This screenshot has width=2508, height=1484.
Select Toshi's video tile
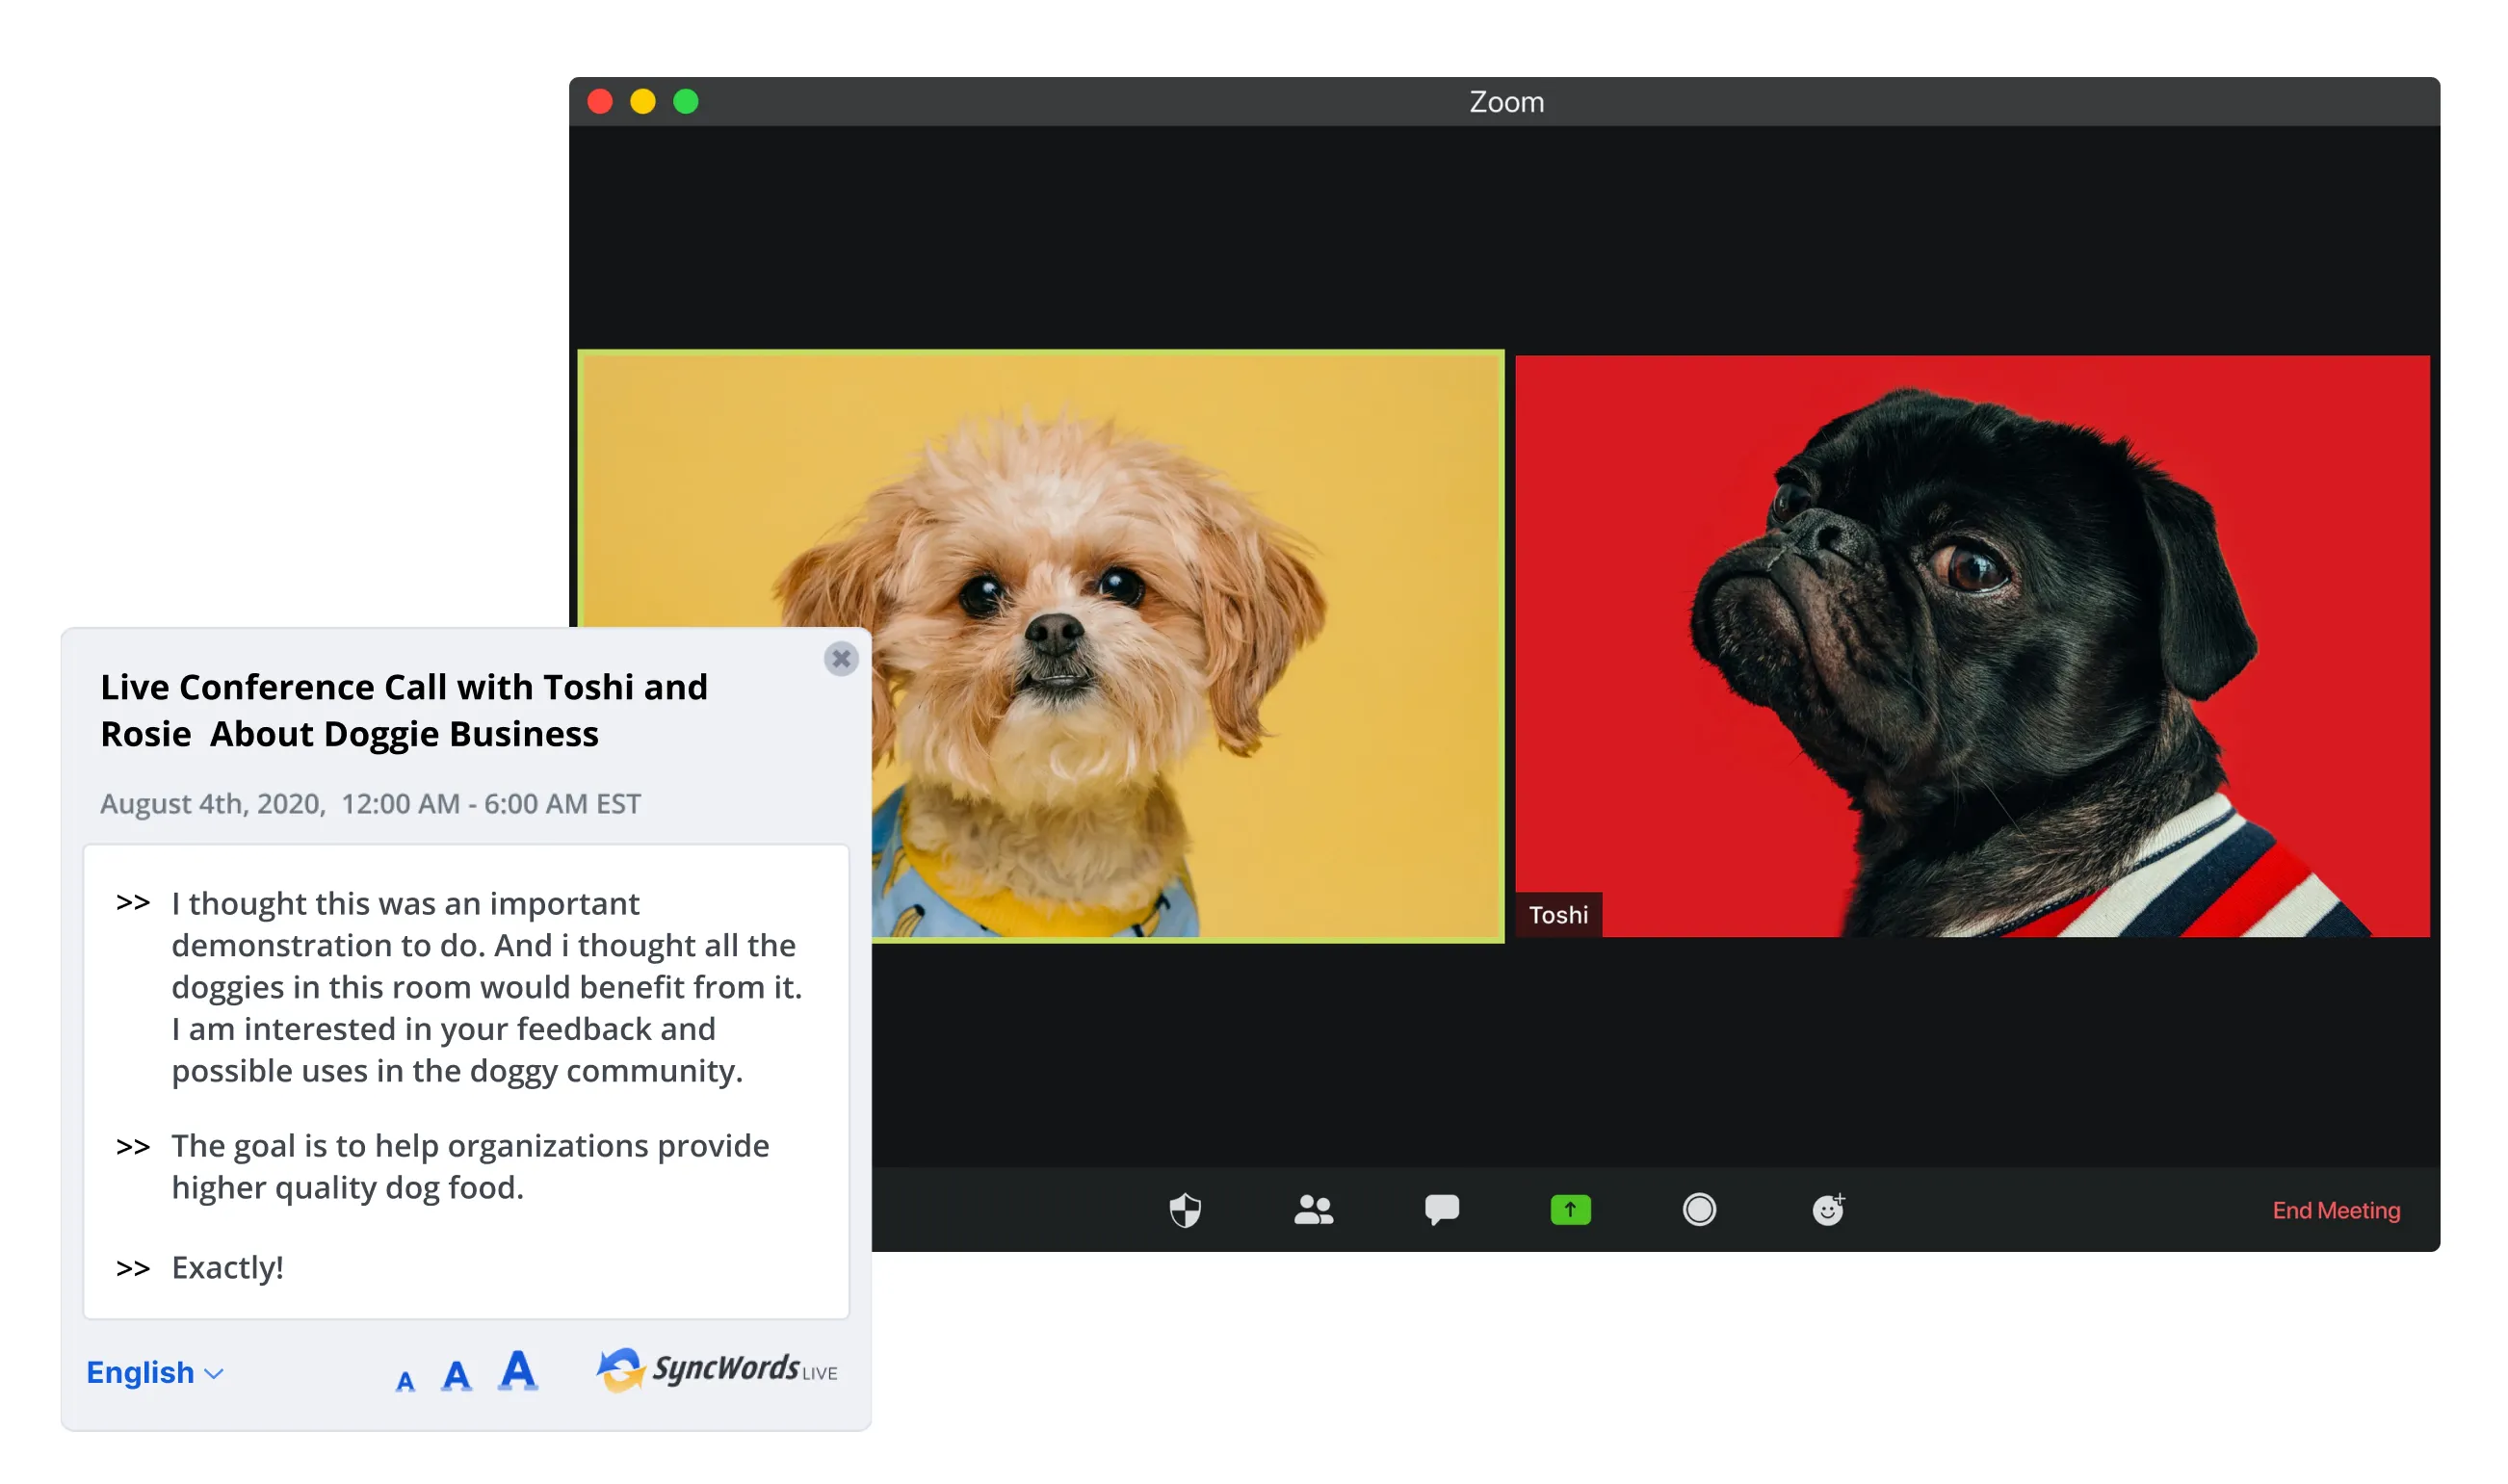tap(1972, 646)
